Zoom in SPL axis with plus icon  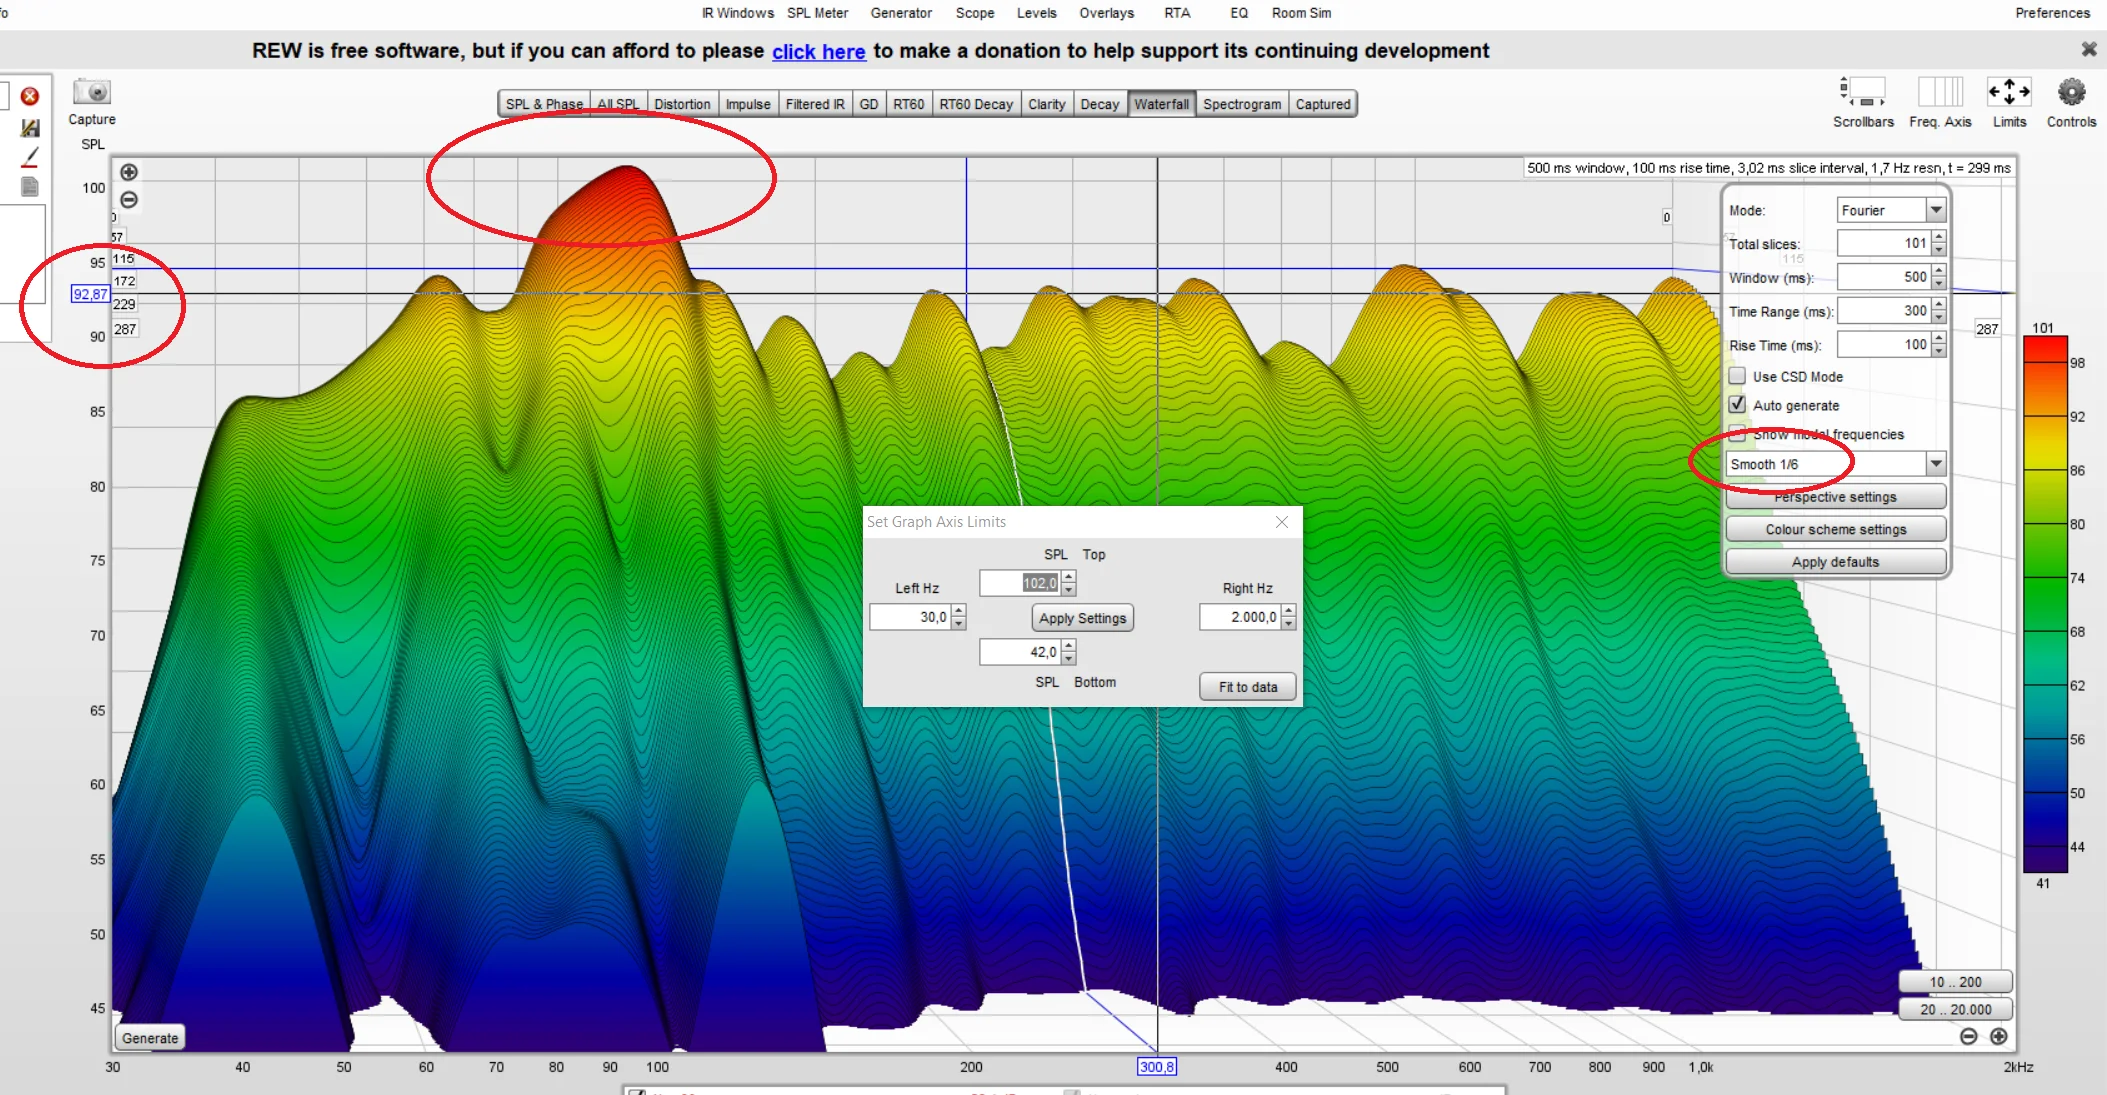pos(129,172)
